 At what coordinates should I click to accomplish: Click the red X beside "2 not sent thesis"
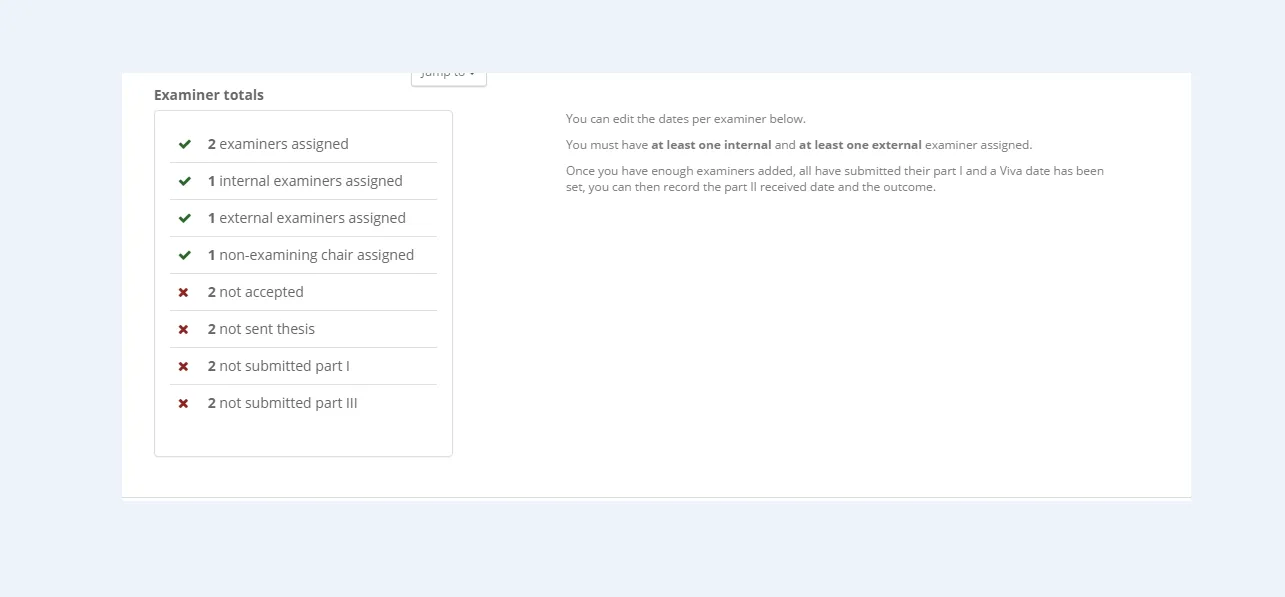[184, 329]
